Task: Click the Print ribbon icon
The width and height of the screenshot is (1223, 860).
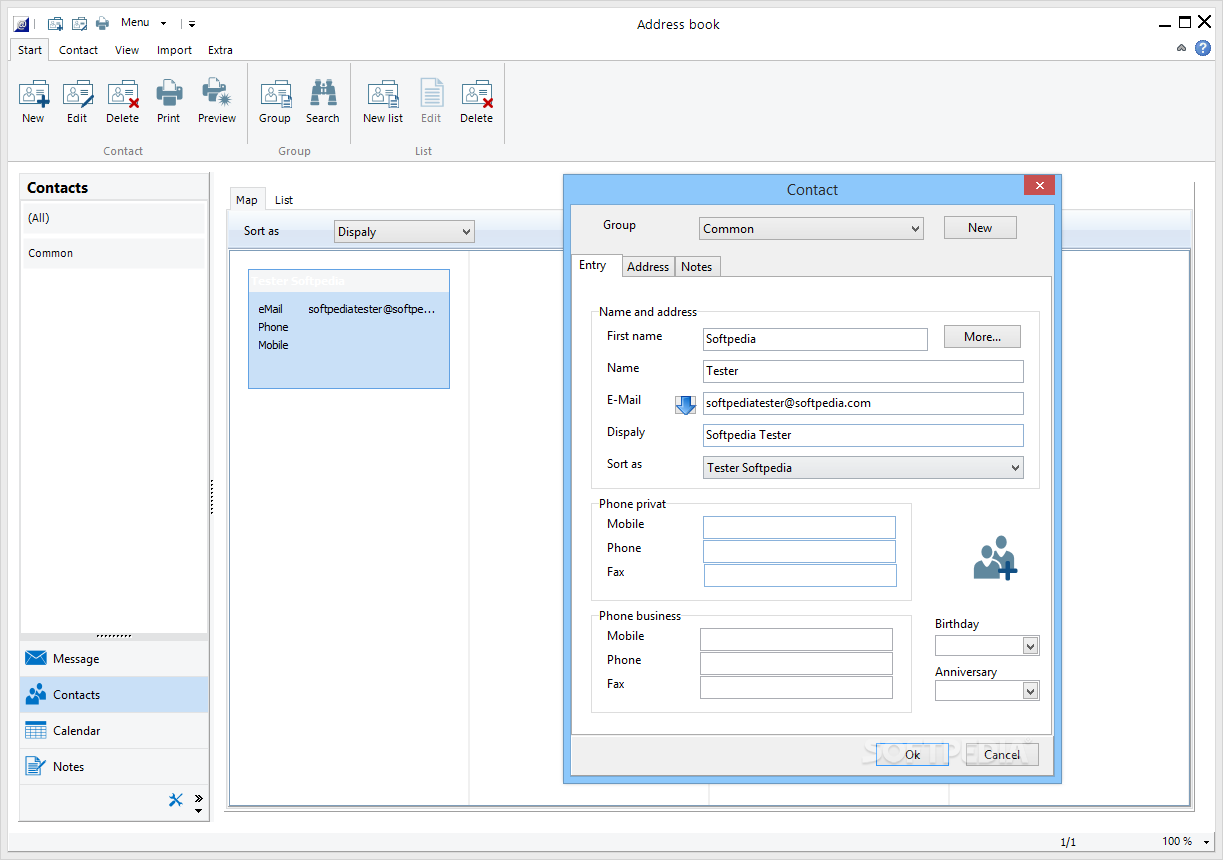Action: [169, 95]
